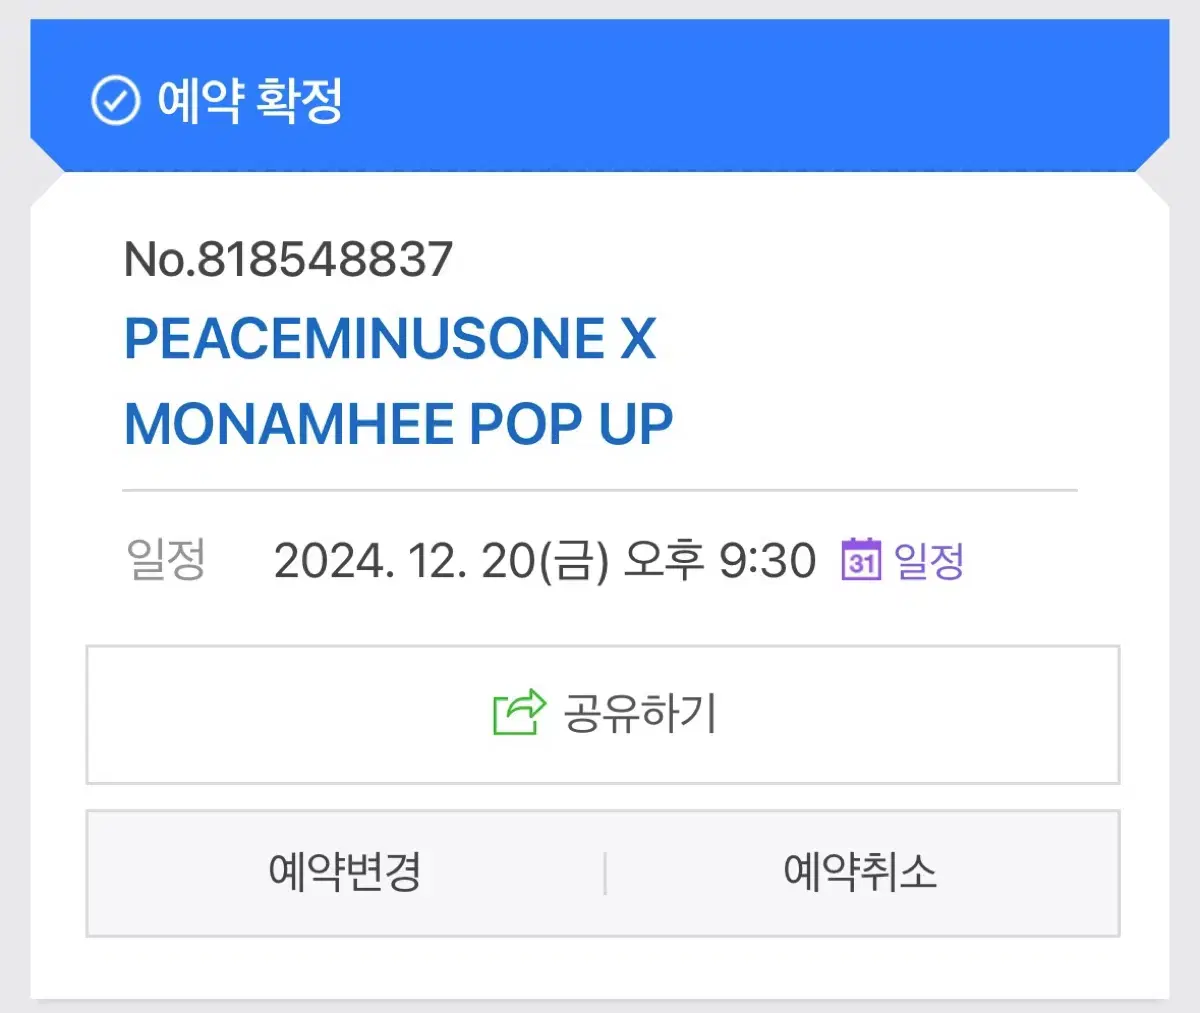Open the PEACEMINUSONE X title link
Viewport: 1200px width, 1013px height.
[390, 338]
